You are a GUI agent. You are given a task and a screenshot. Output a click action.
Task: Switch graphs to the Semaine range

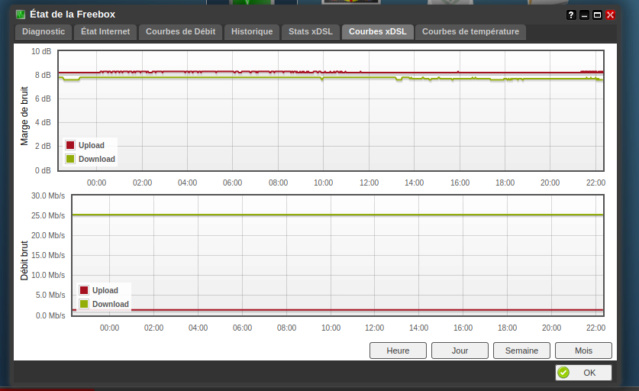click(x=522, y=351)
